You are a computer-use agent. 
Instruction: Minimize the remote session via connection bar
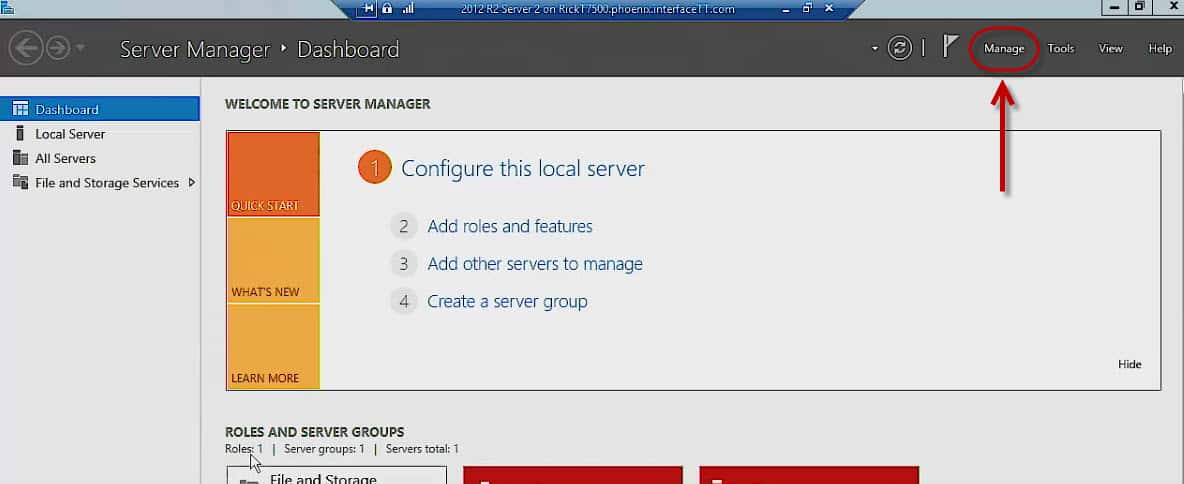(786, 9)
